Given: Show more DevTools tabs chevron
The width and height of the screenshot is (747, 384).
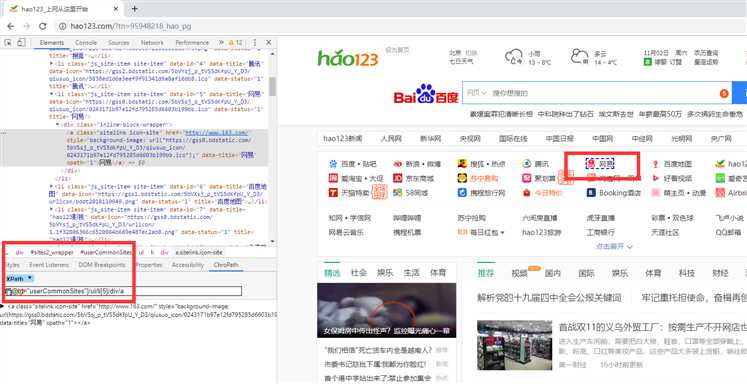Looking at the screenshot, I should pyautogui.click(x=221, y=42).
